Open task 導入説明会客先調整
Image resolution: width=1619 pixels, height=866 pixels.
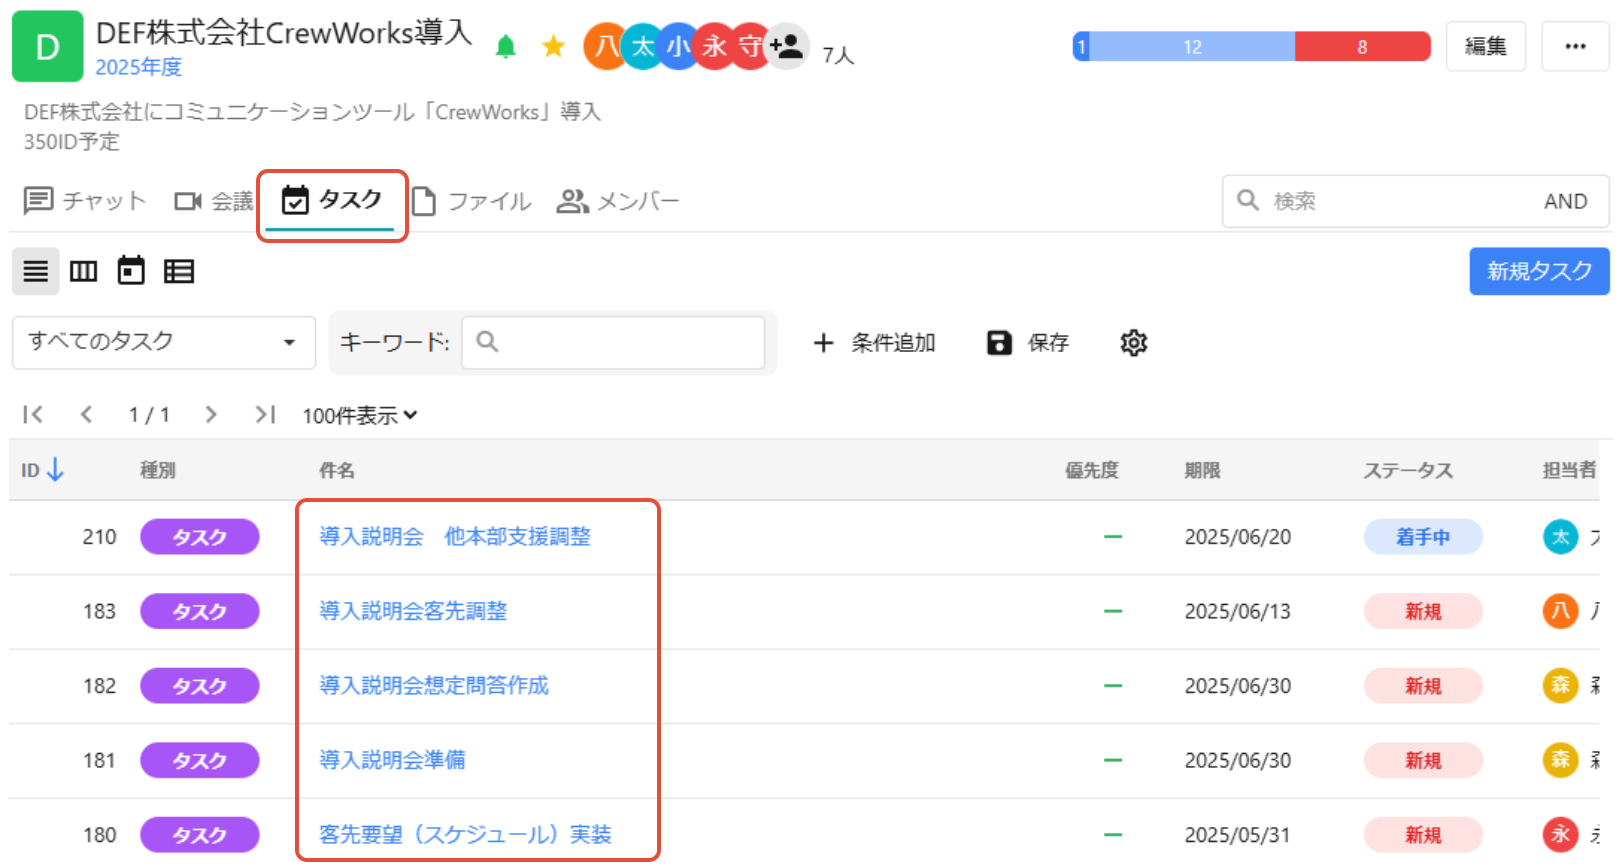413,611
